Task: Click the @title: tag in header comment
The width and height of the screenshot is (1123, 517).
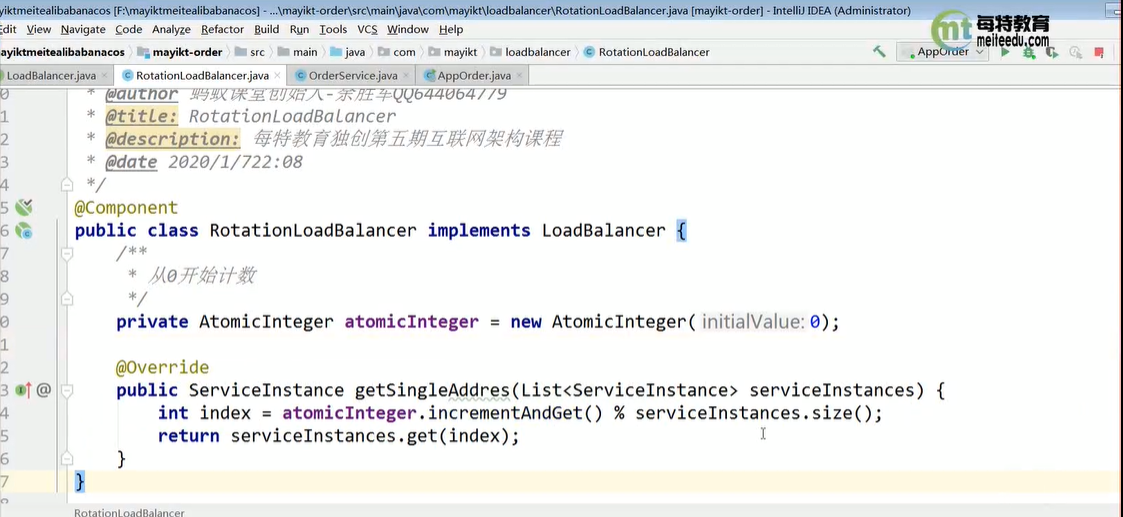Action: tap(142, 116)
